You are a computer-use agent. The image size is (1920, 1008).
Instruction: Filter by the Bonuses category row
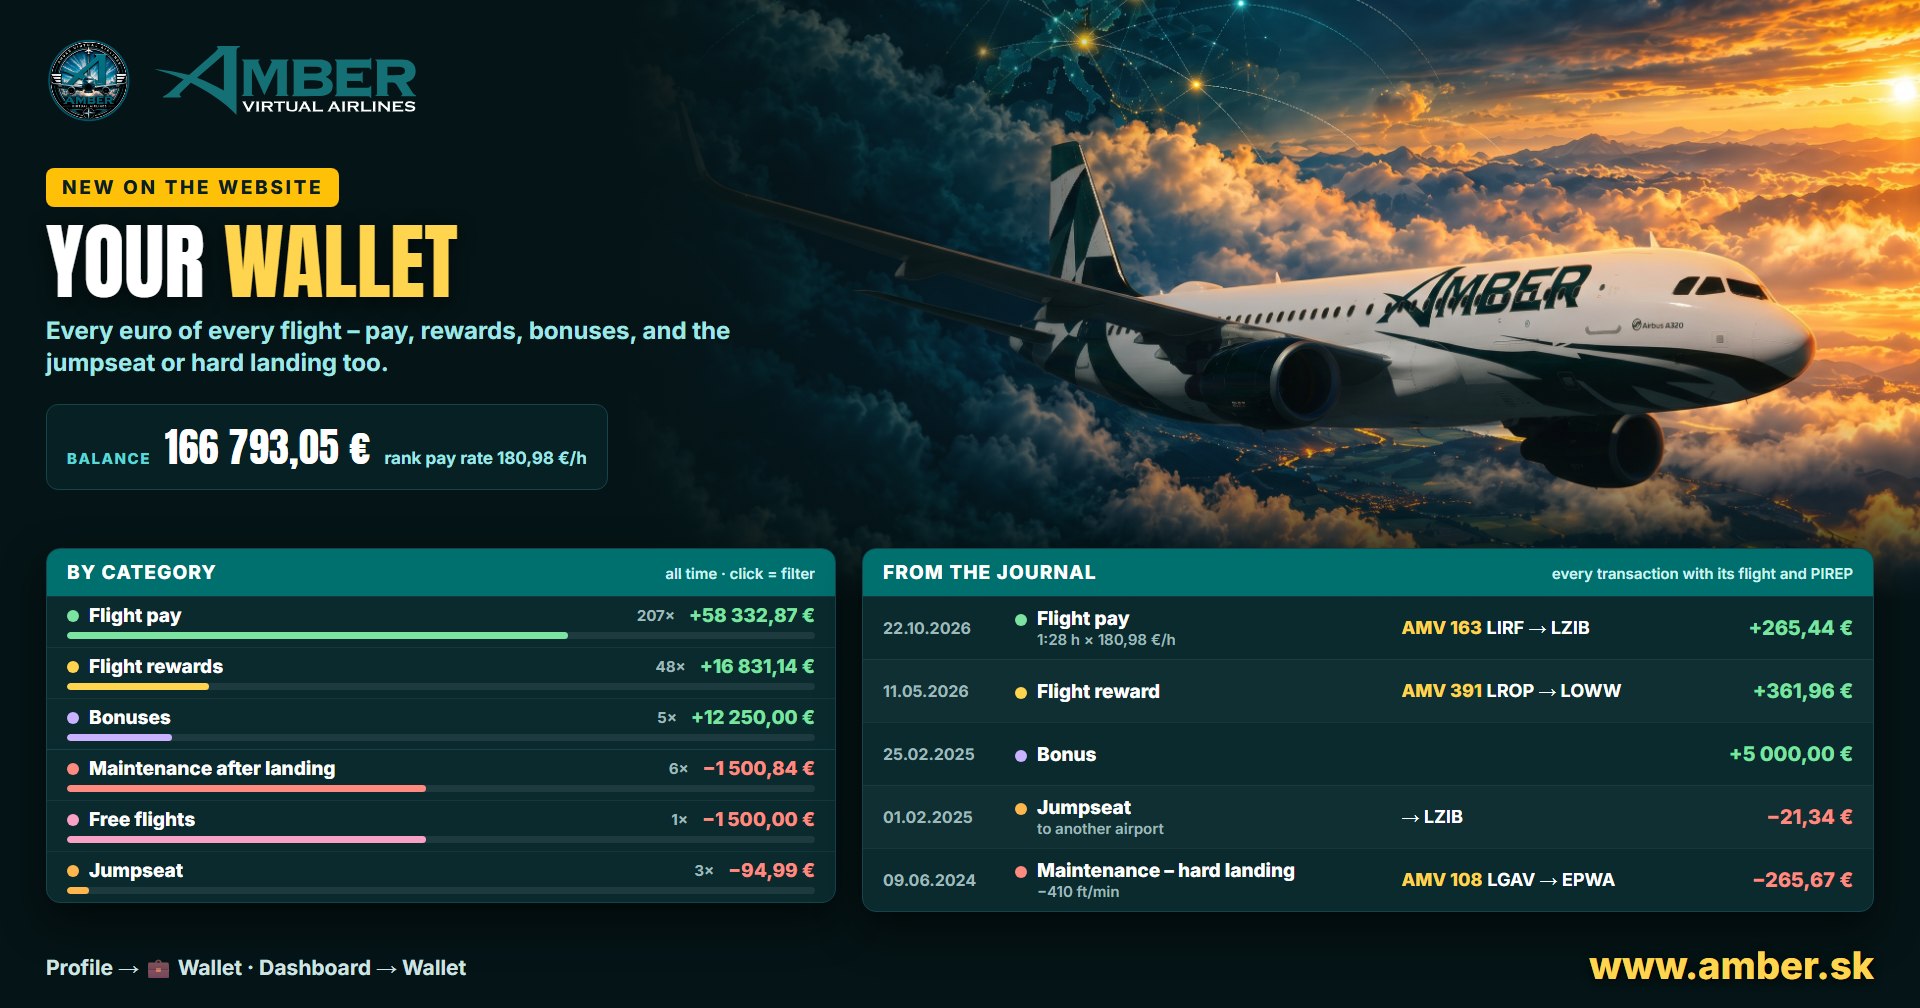pyautogui.click(x=441, y=724)
